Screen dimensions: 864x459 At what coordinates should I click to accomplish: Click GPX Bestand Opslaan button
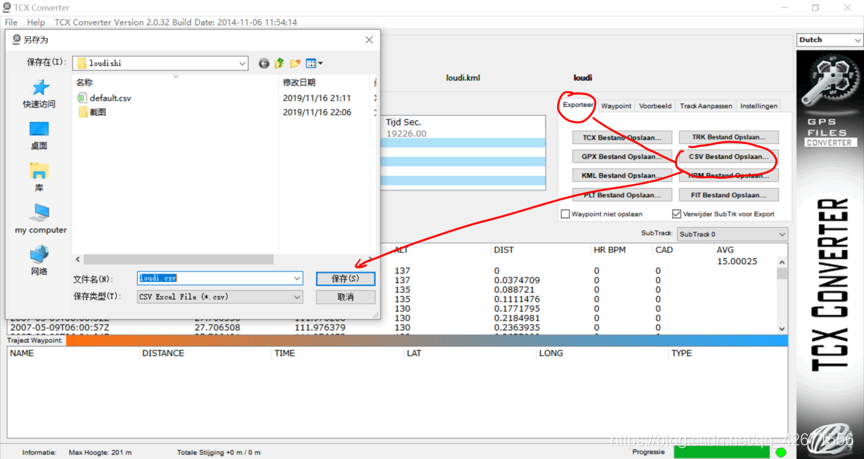(623, 156)
